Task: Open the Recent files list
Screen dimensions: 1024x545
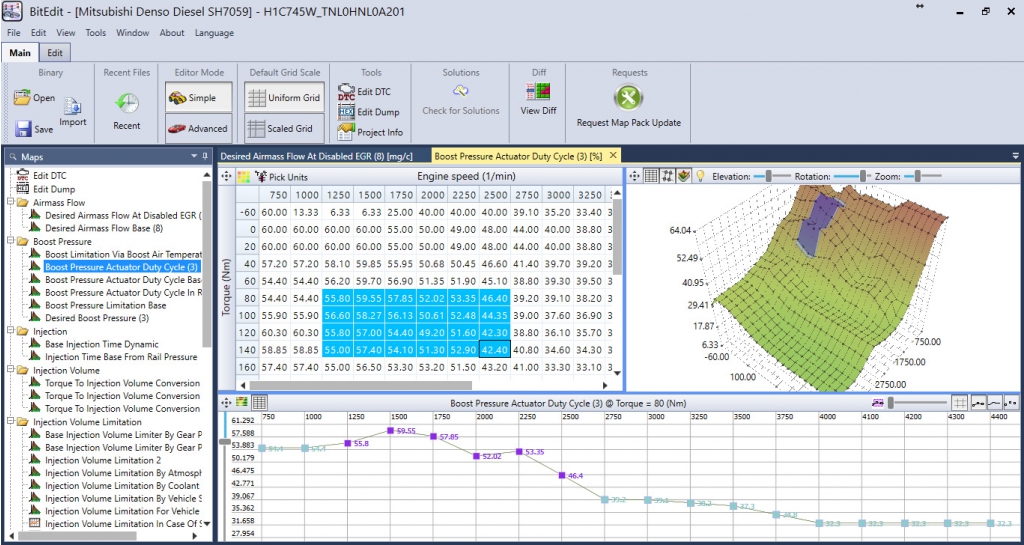Action: 127,103
